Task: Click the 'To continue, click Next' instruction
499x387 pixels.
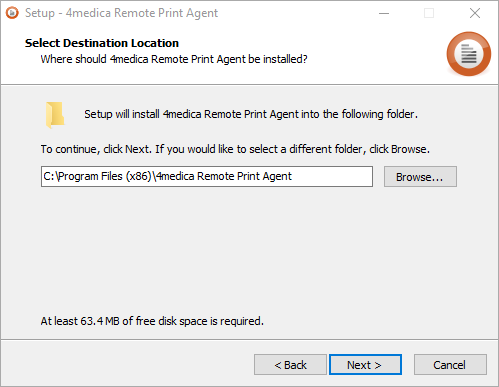Action: pyautogui.click(x=235, y=149)
